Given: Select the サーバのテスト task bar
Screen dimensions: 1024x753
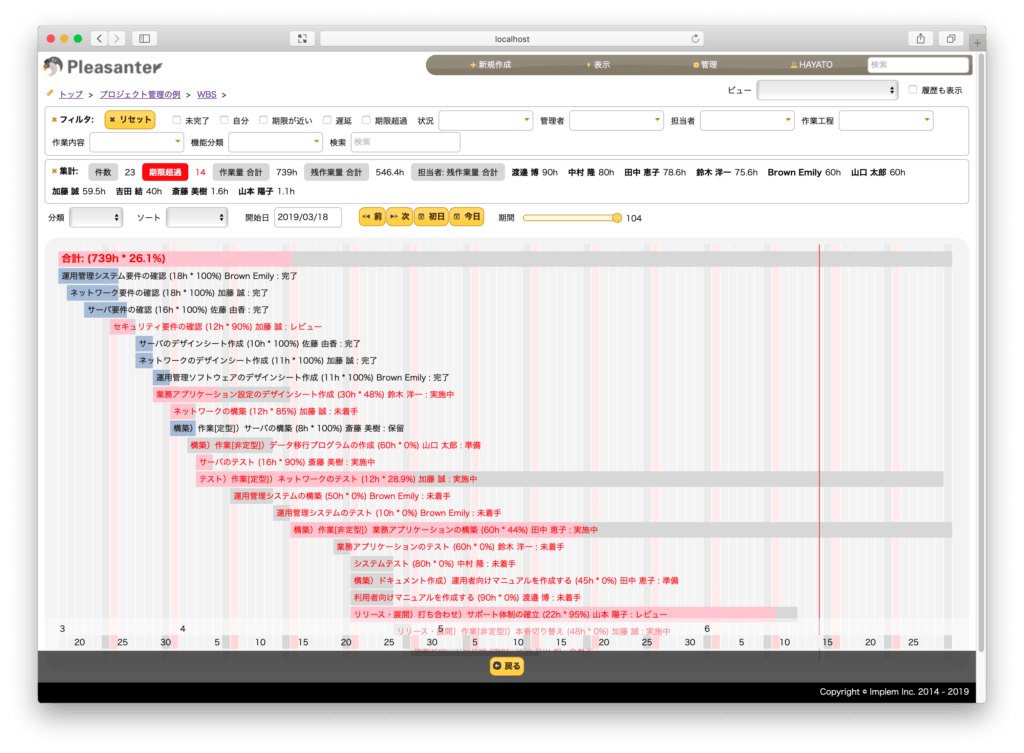Looking at the screenshot, I should pos(206,462).
